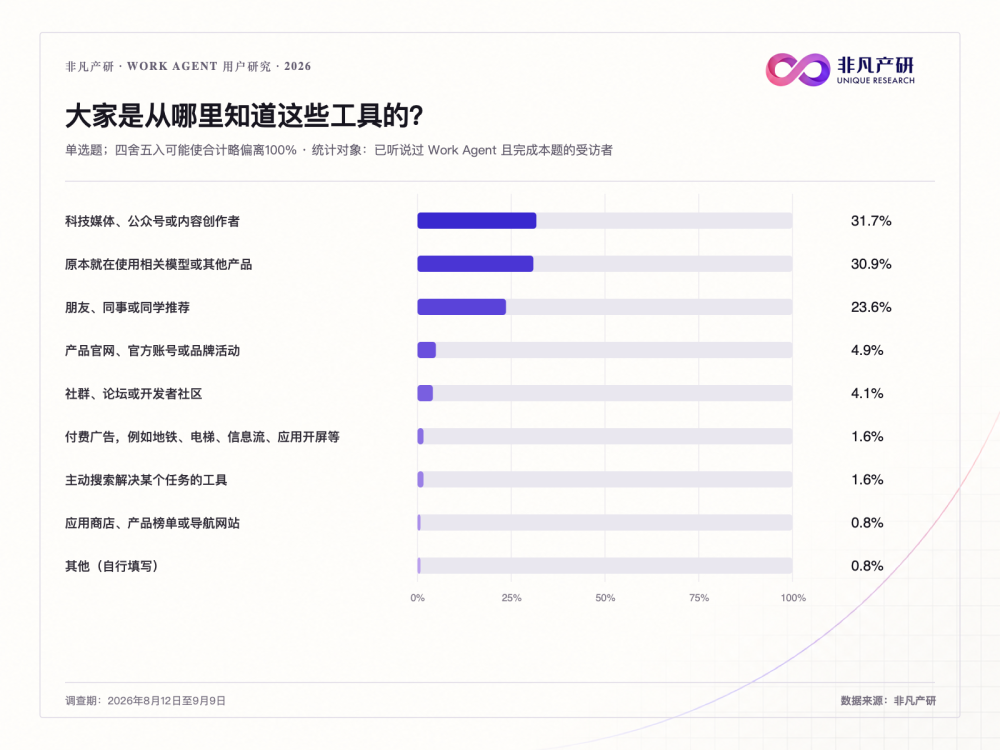1000x750 pixels.
Task: Click the 4.9% value
Action: (x=867, y=350)
